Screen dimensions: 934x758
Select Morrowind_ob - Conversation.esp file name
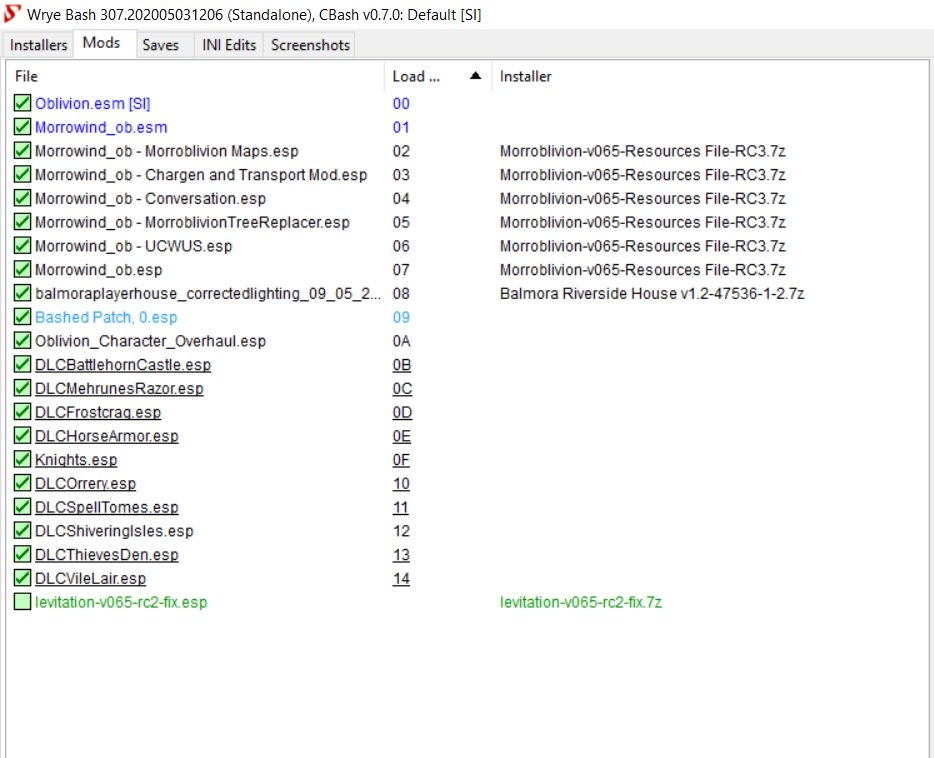pyautogui.click(x=150, y=199)
